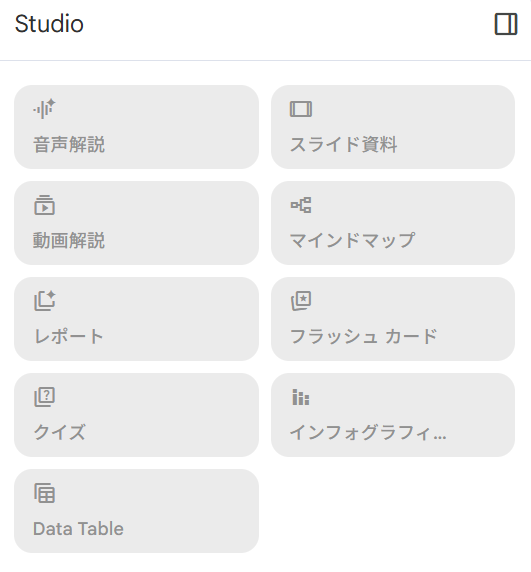Select the Data Table text label

click(78, 529)
